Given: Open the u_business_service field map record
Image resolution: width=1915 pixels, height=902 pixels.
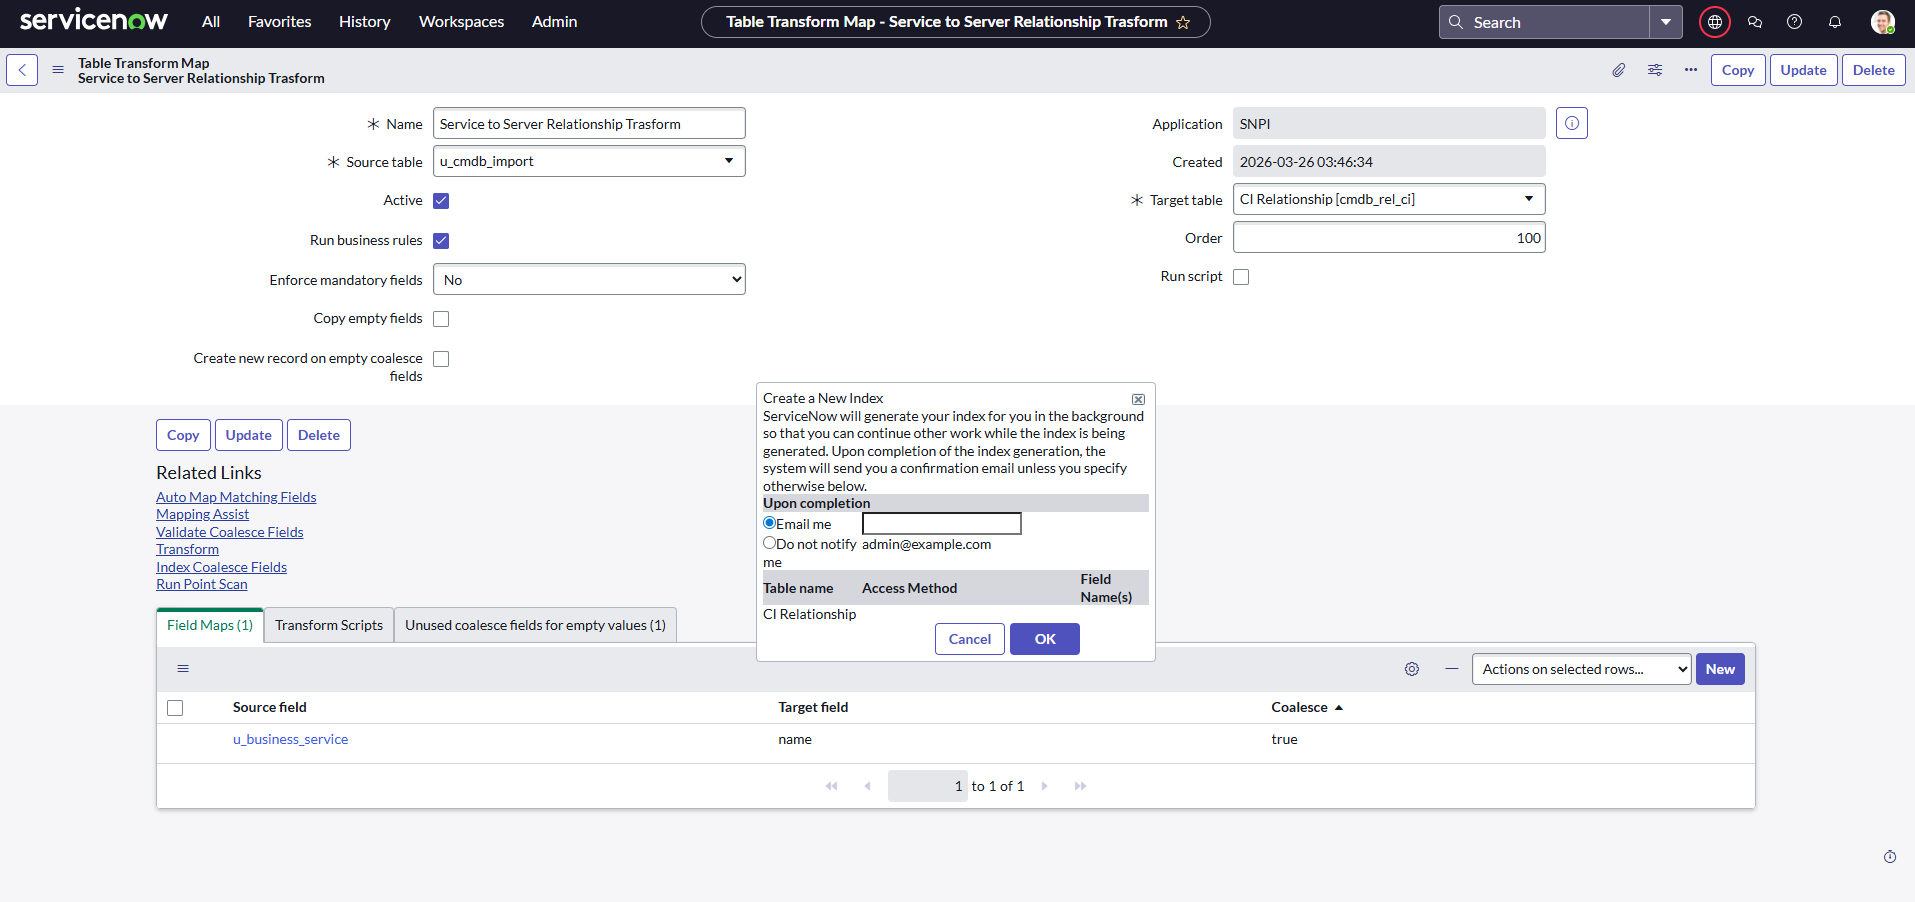Looking at the screenshot, I should coord(290,739).
